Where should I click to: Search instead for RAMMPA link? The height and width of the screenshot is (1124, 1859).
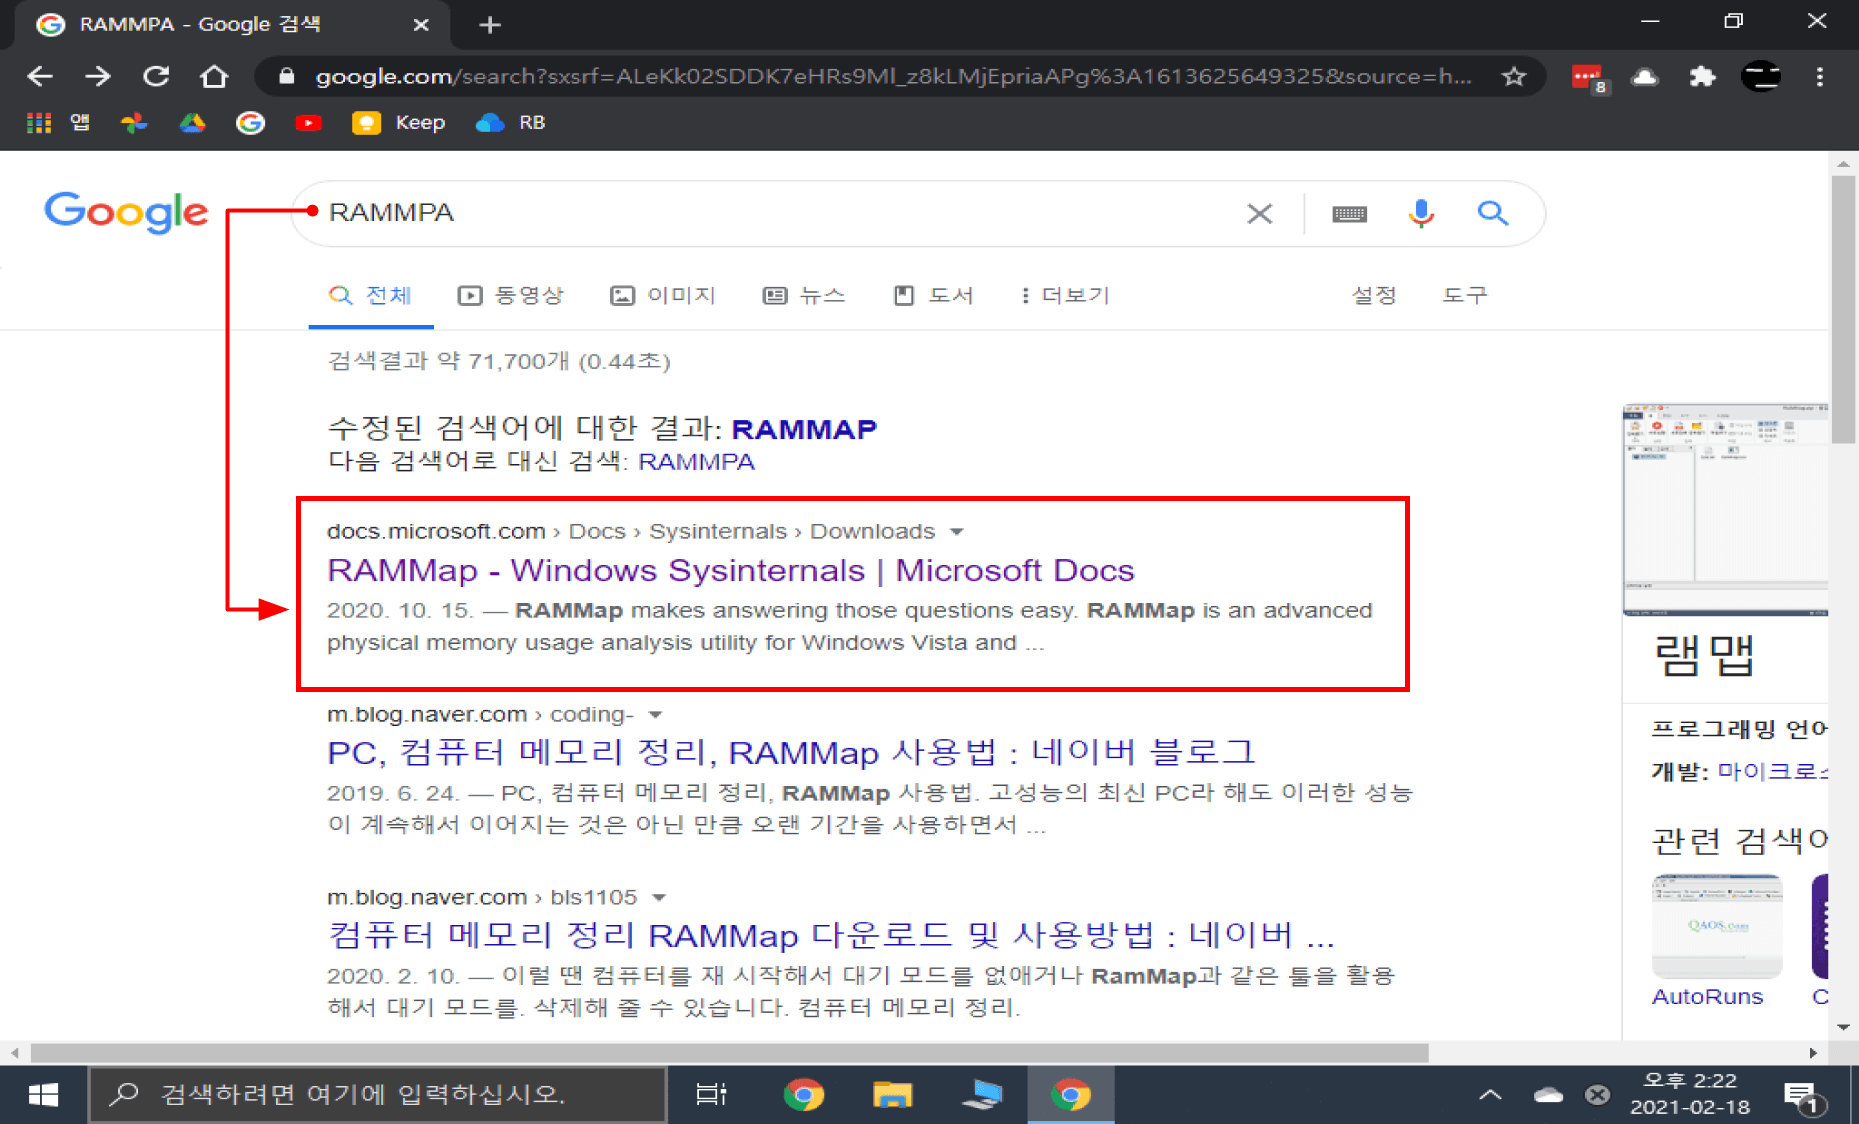coord(696,461)
